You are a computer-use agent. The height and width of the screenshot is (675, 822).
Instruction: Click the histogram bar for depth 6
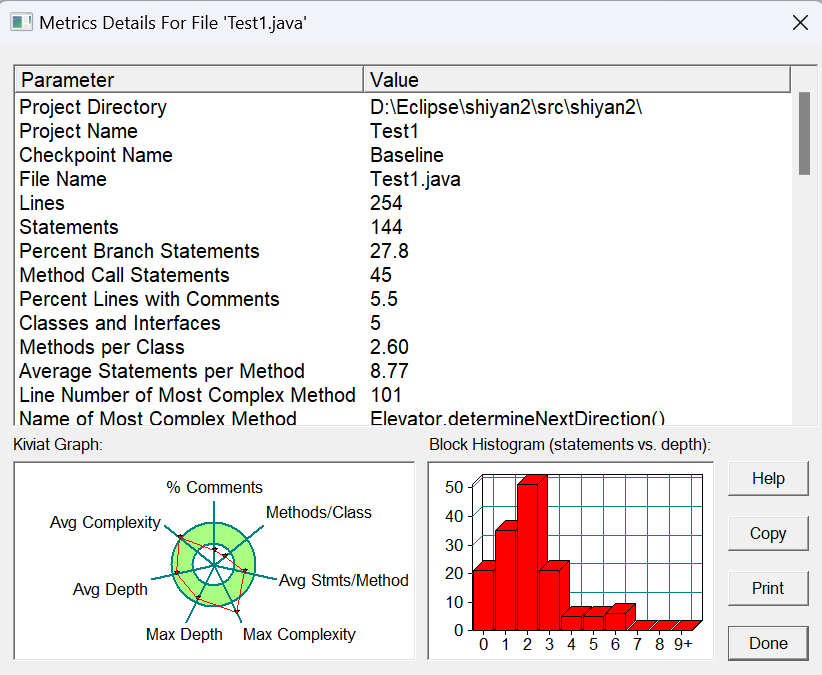(615, 622)
